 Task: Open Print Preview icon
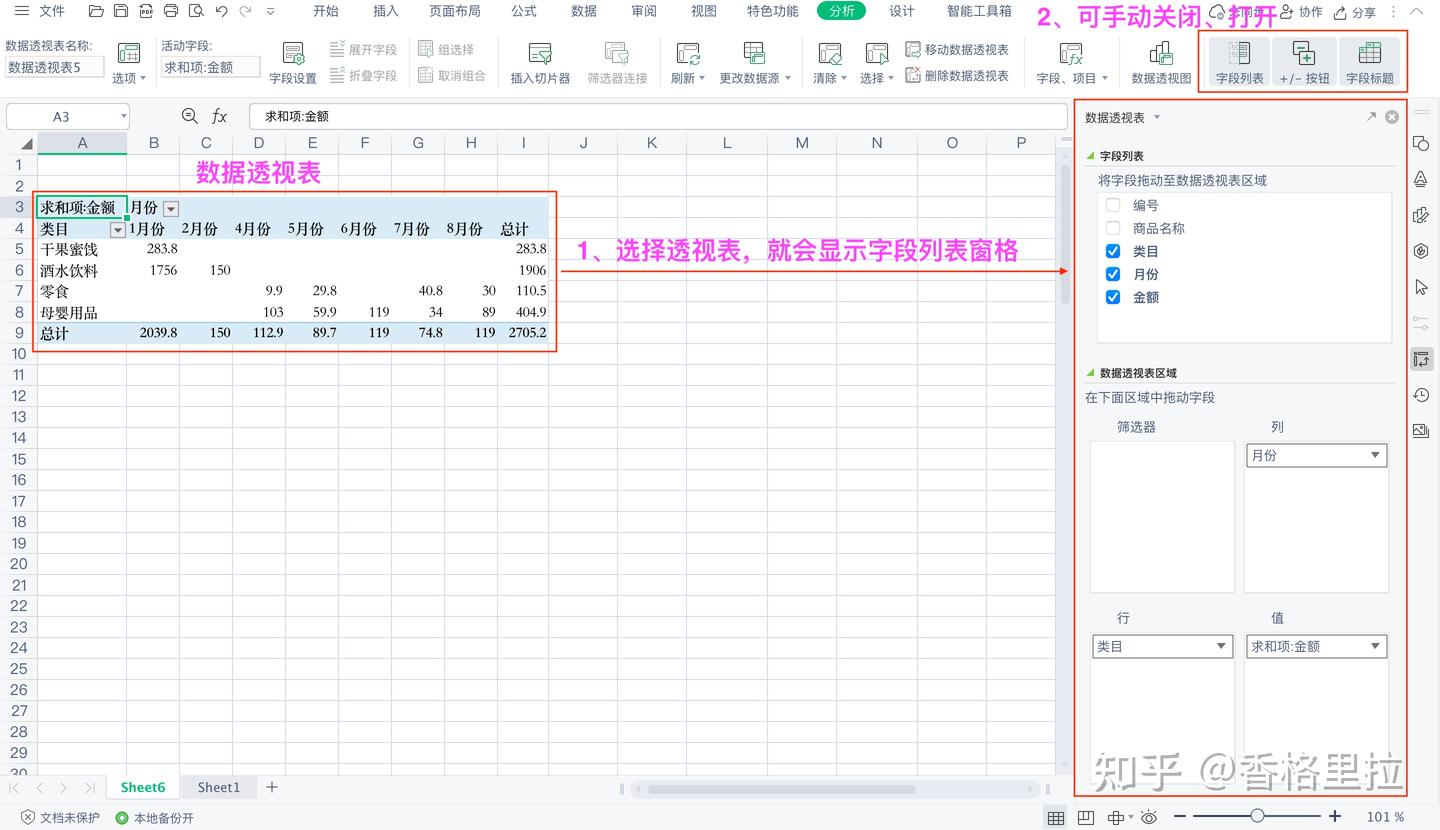(x=196, y=12)
